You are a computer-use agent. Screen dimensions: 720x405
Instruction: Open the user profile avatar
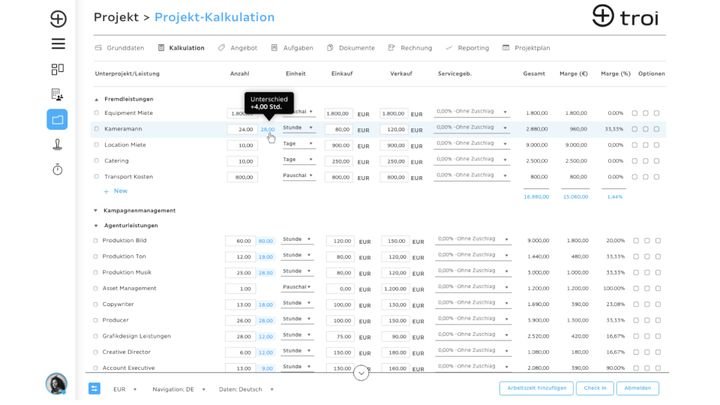point(56,384)
